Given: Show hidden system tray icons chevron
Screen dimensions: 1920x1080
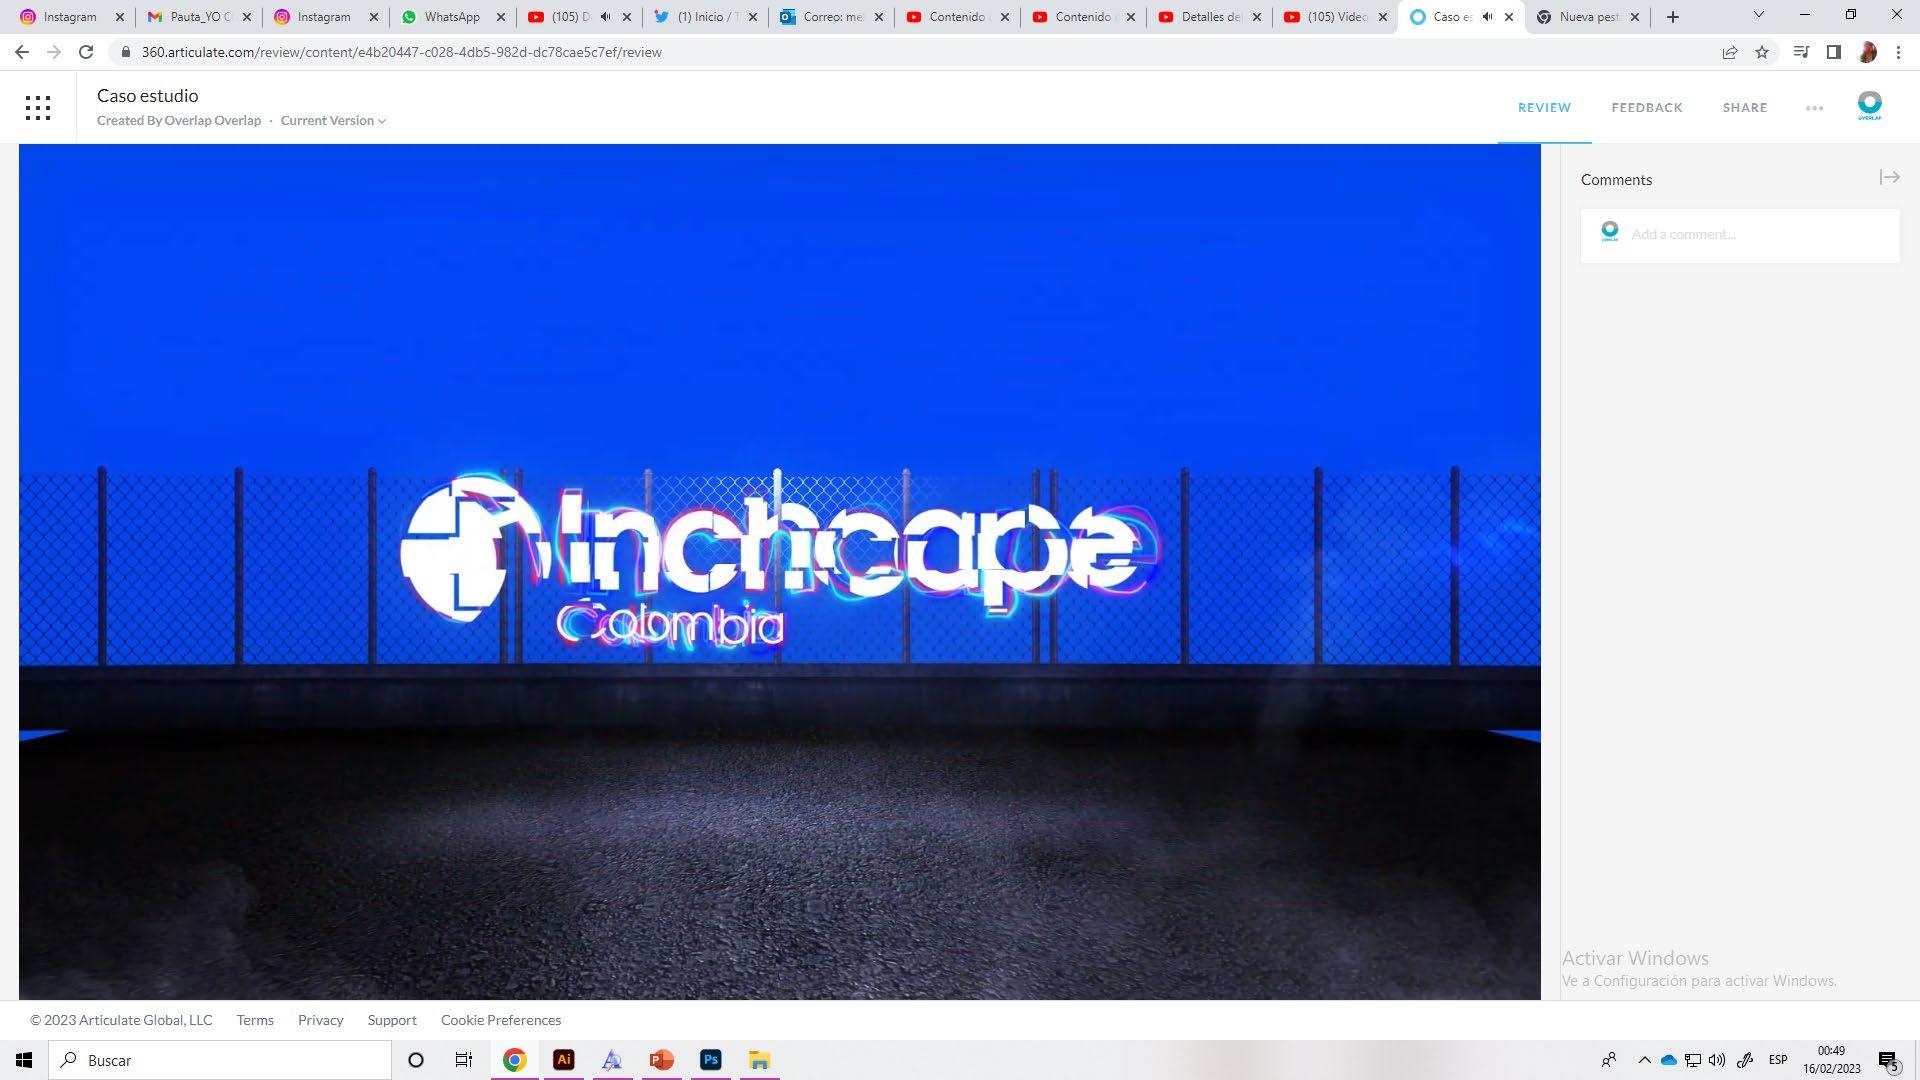Looking at the screenshot, I should coord(1644,1060).
